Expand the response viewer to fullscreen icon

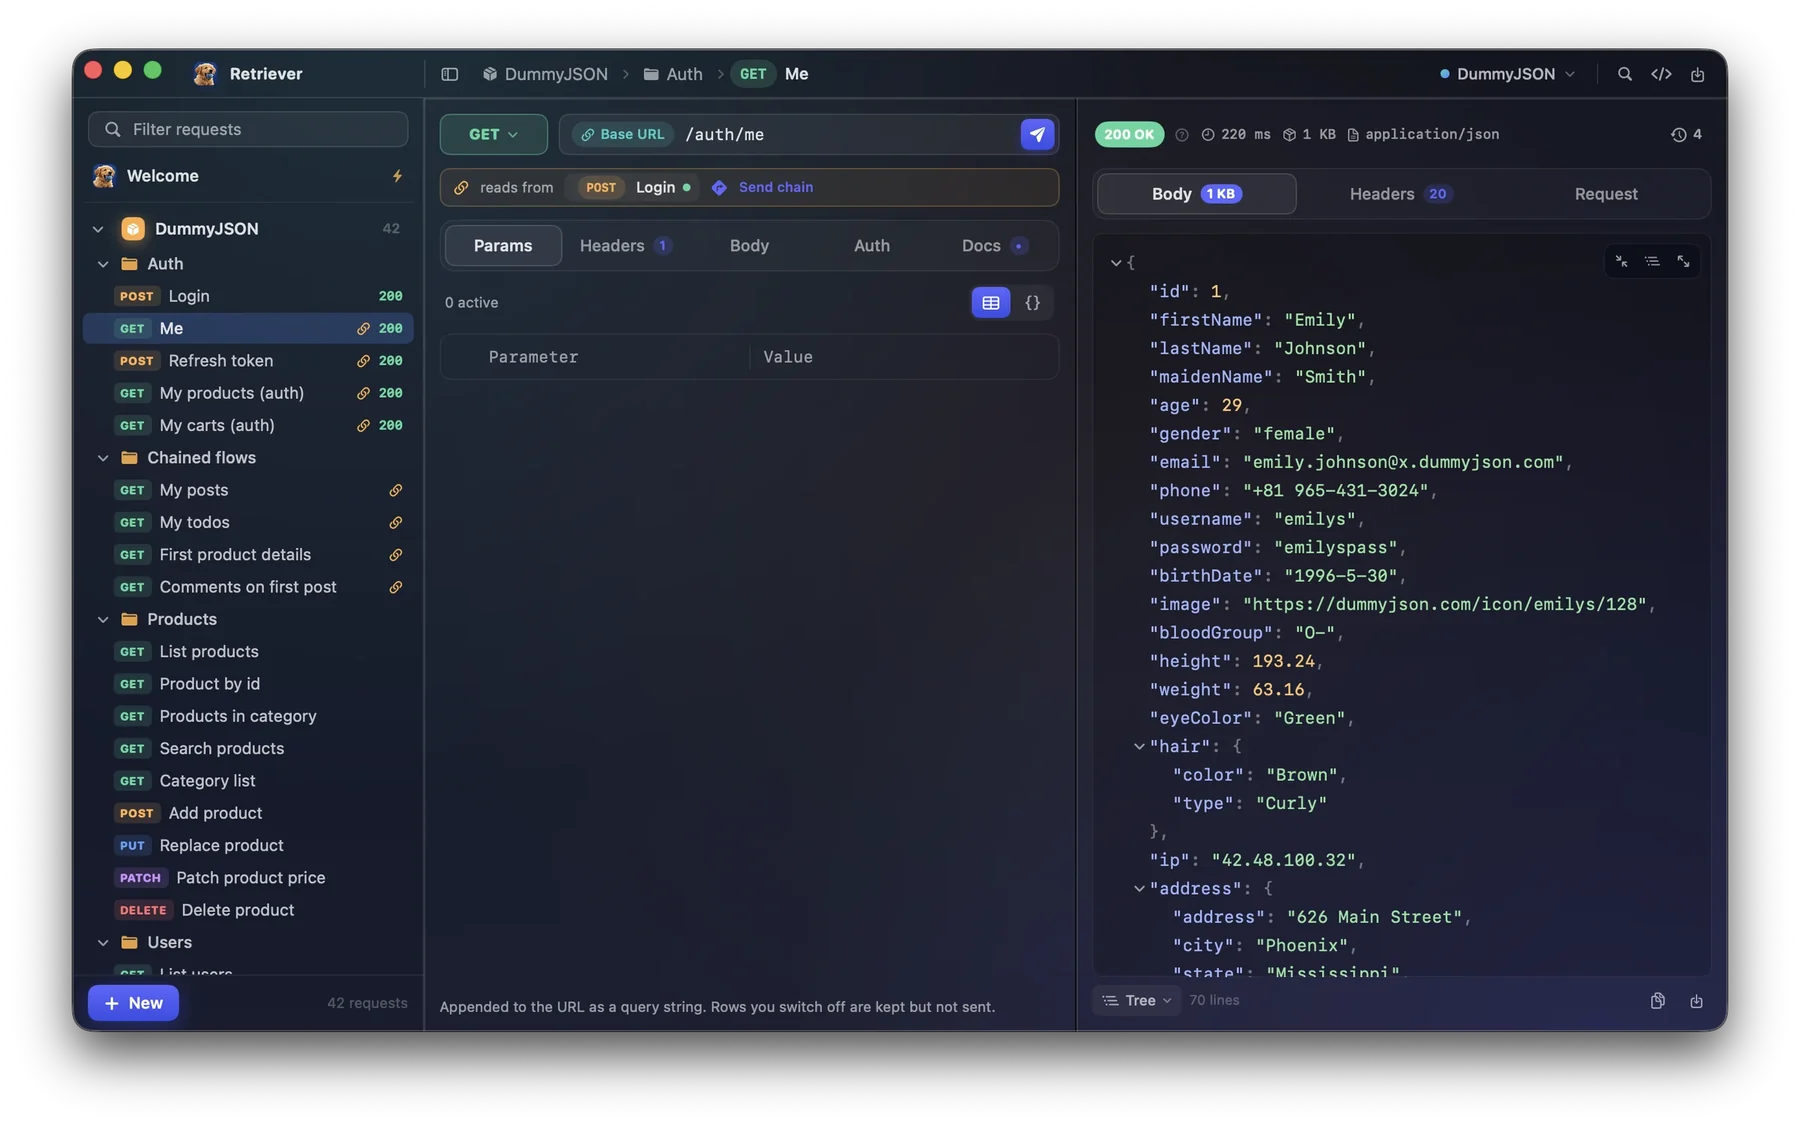click(1683, 261)
